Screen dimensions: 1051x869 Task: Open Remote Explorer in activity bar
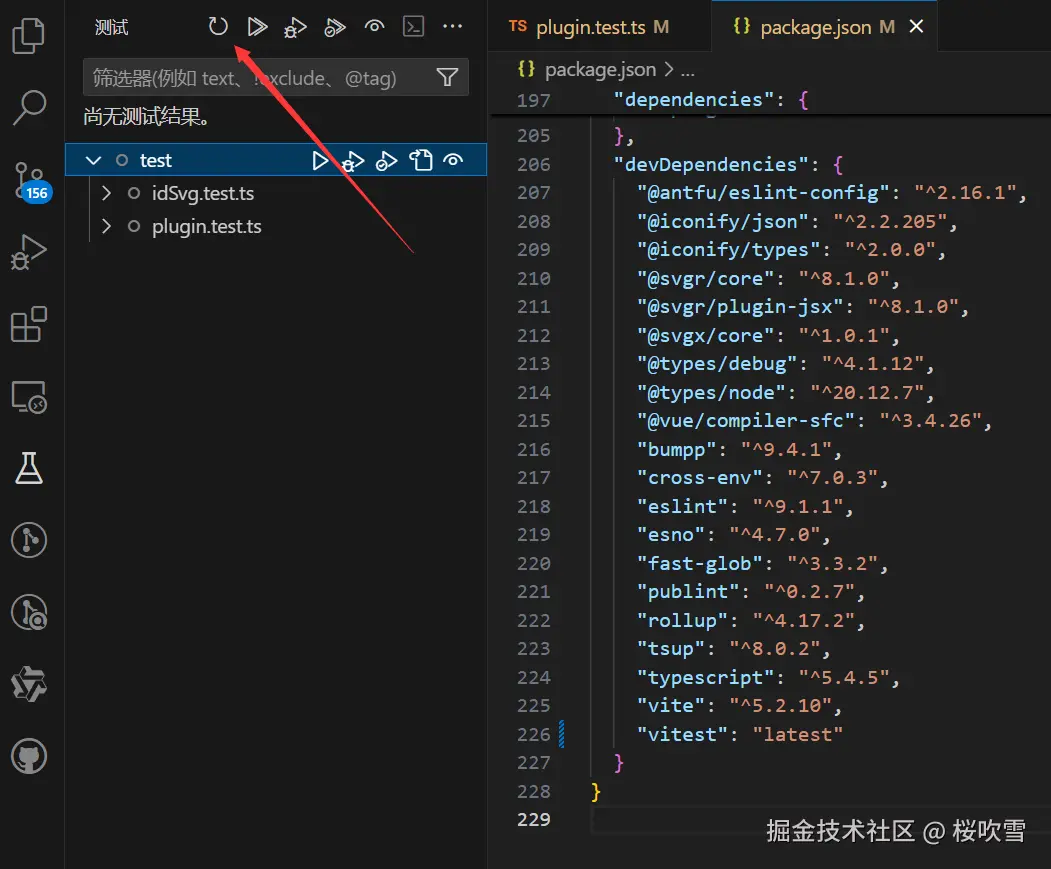click(29, 397)
